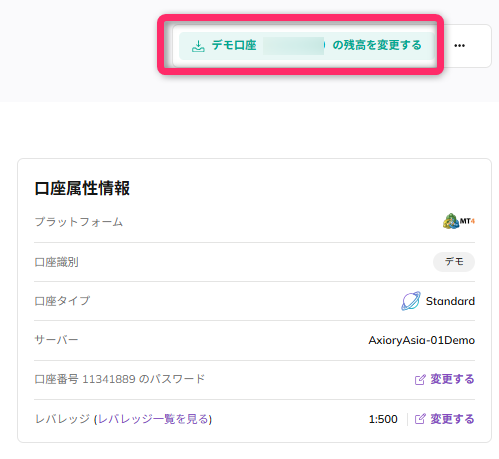This screenshot has height=459, width=499.
Task: Open the レバレッジ一覧を見る link
Action: tap(153, 419)
